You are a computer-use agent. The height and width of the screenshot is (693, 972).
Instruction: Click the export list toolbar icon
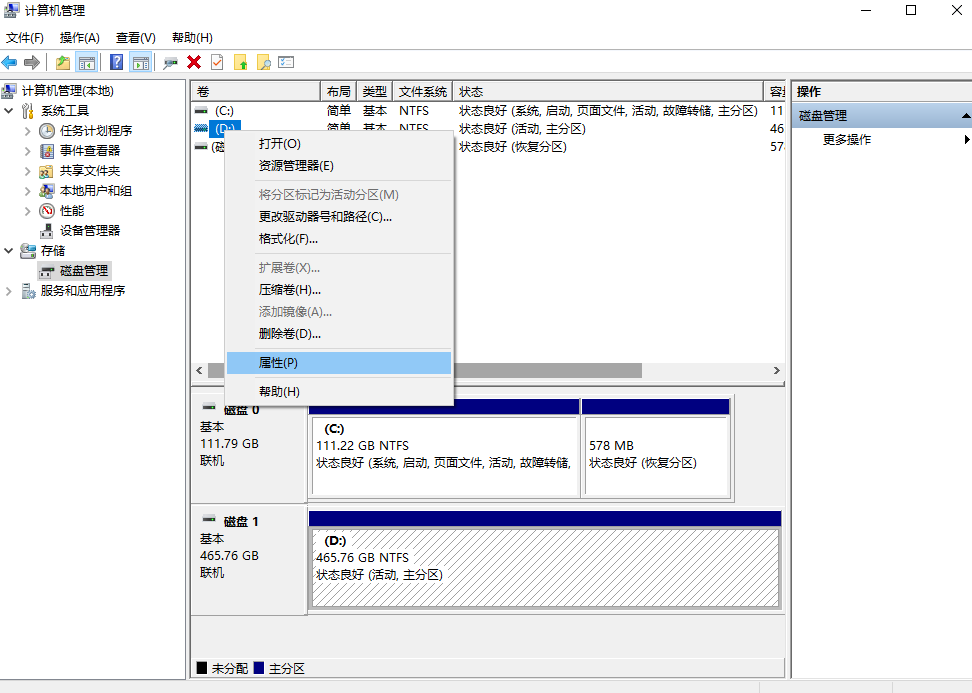click(x=240, y=62)
